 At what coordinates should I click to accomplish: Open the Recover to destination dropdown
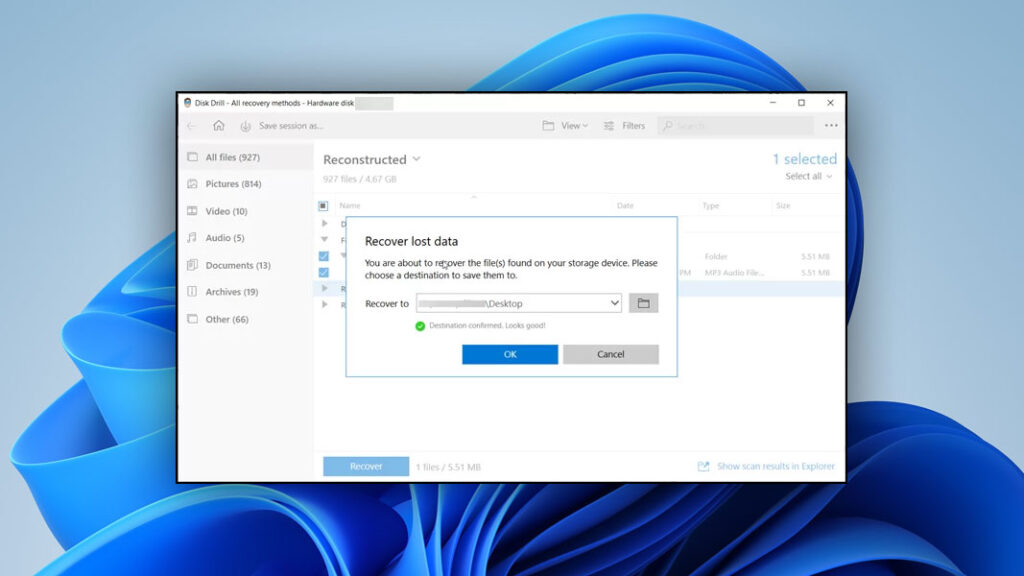tap(617, 303)
